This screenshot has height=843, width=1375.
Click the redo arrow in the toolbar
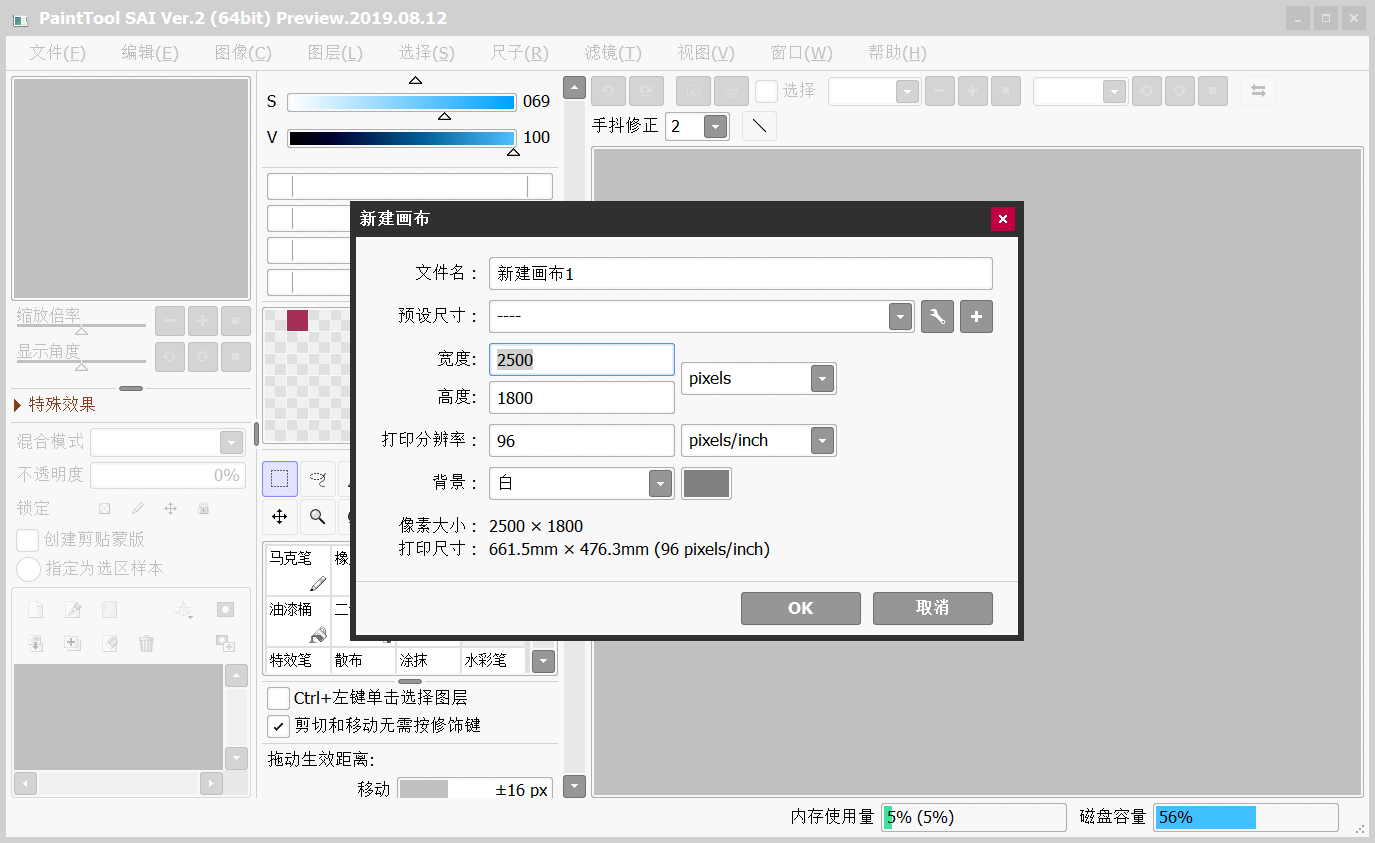[646, 91]
